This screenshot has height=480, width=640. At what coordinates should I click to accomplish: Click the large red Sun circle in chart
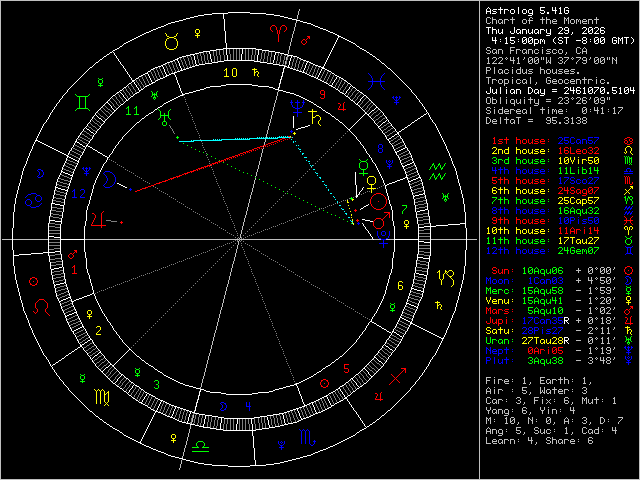[378, 202]
